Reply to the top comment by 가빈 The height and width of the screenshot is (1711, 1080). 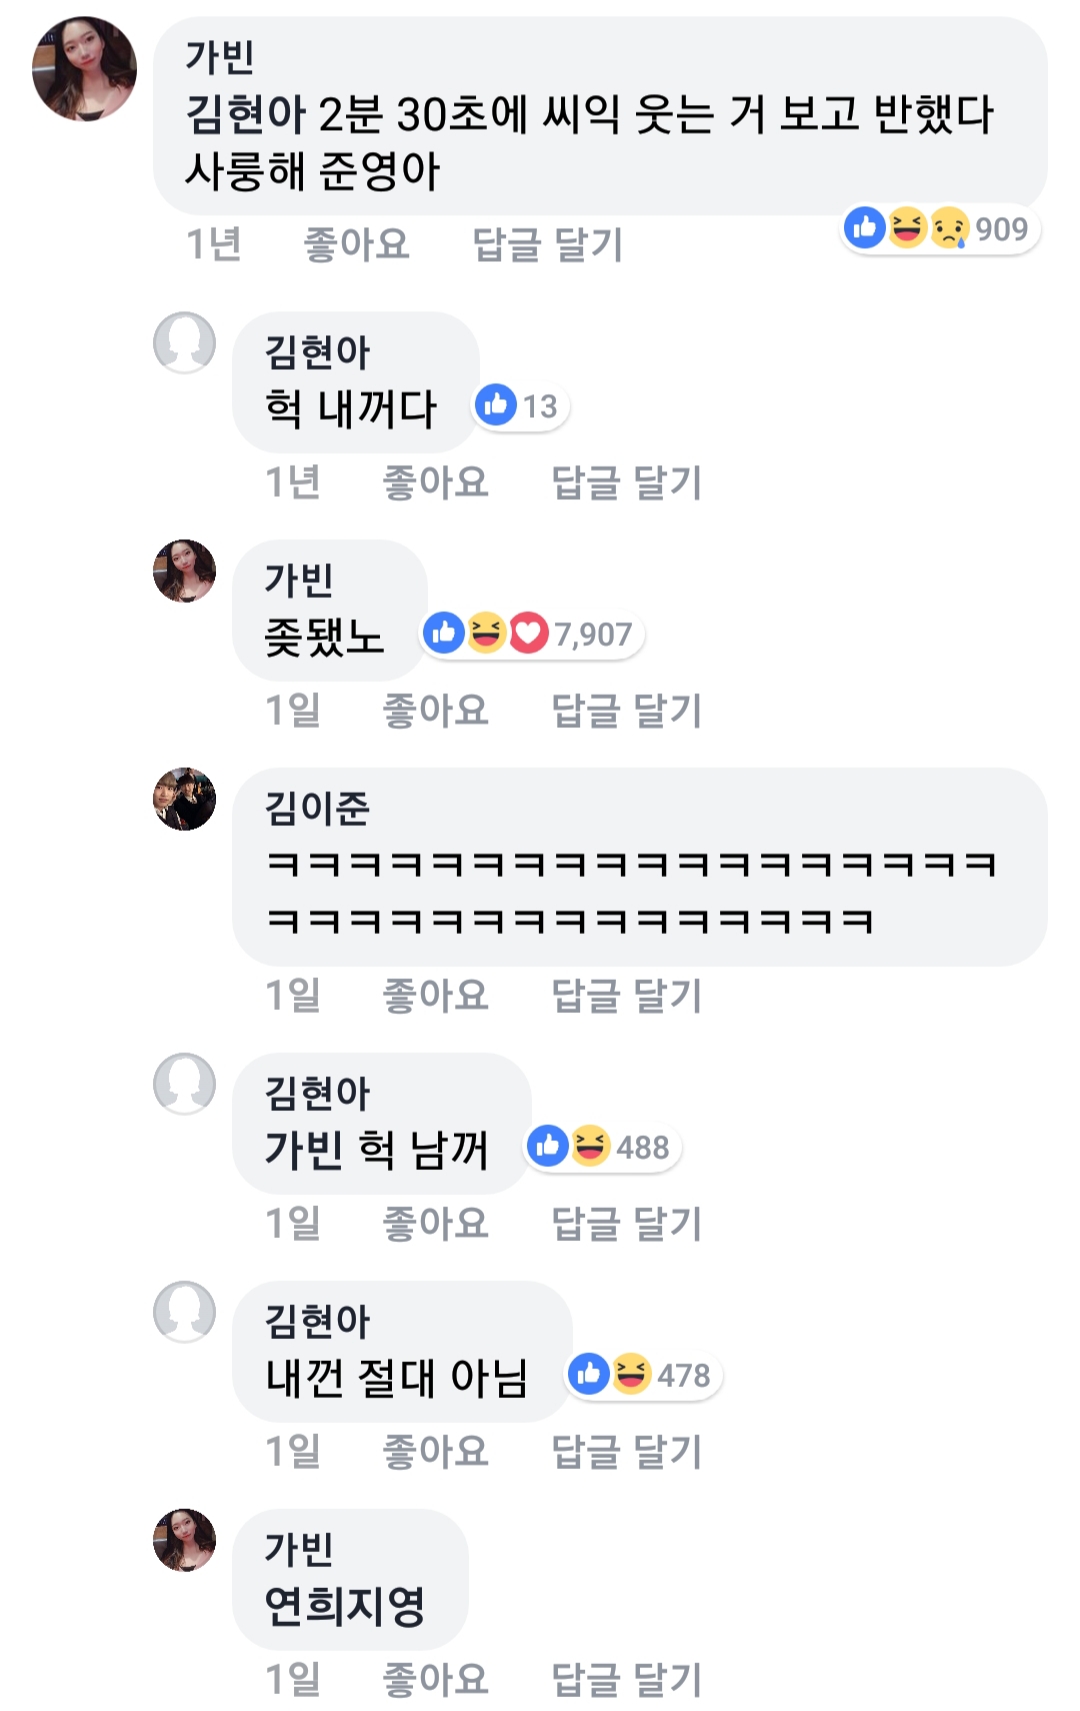[547, 244]
